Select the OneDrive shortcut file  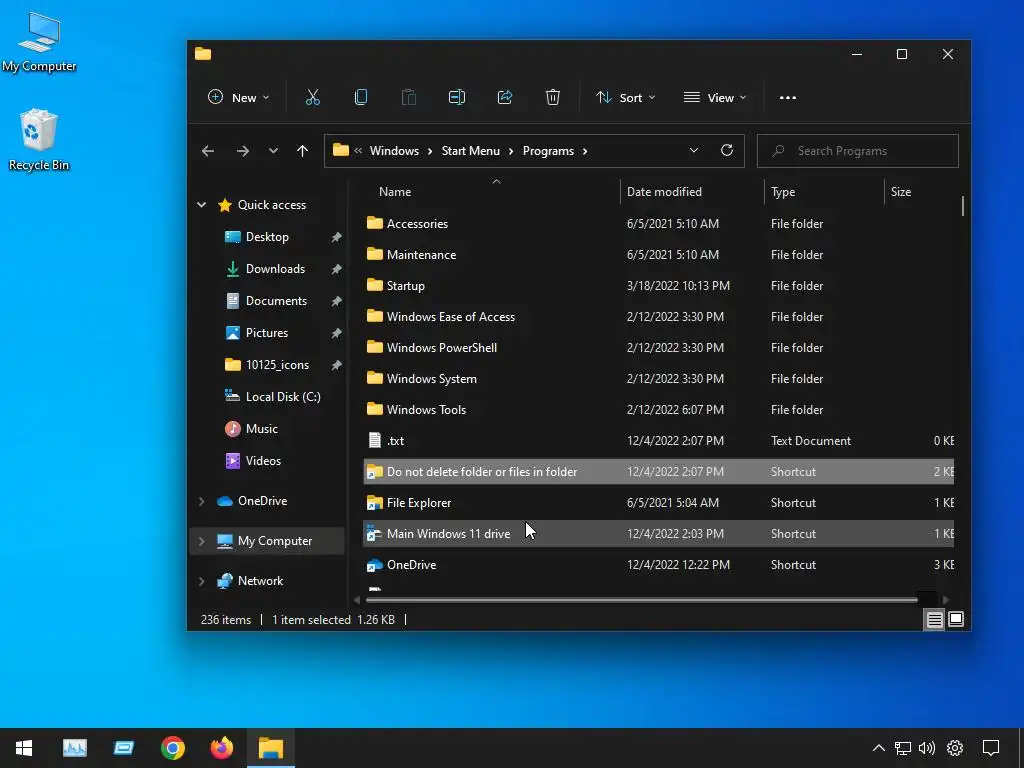pyautogui.click(x=658, y=565)
